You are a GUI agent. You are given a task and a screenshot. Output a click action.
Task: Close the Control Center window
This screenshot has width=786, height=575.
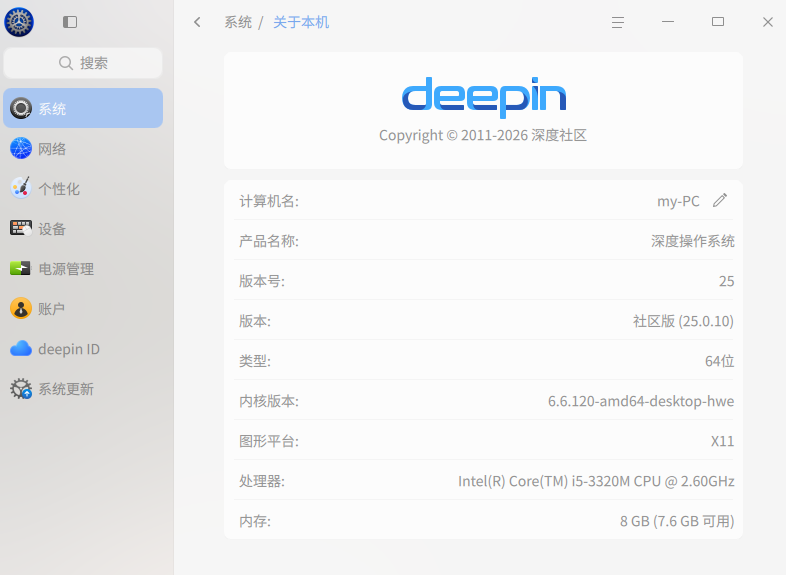tap(768, 22)
